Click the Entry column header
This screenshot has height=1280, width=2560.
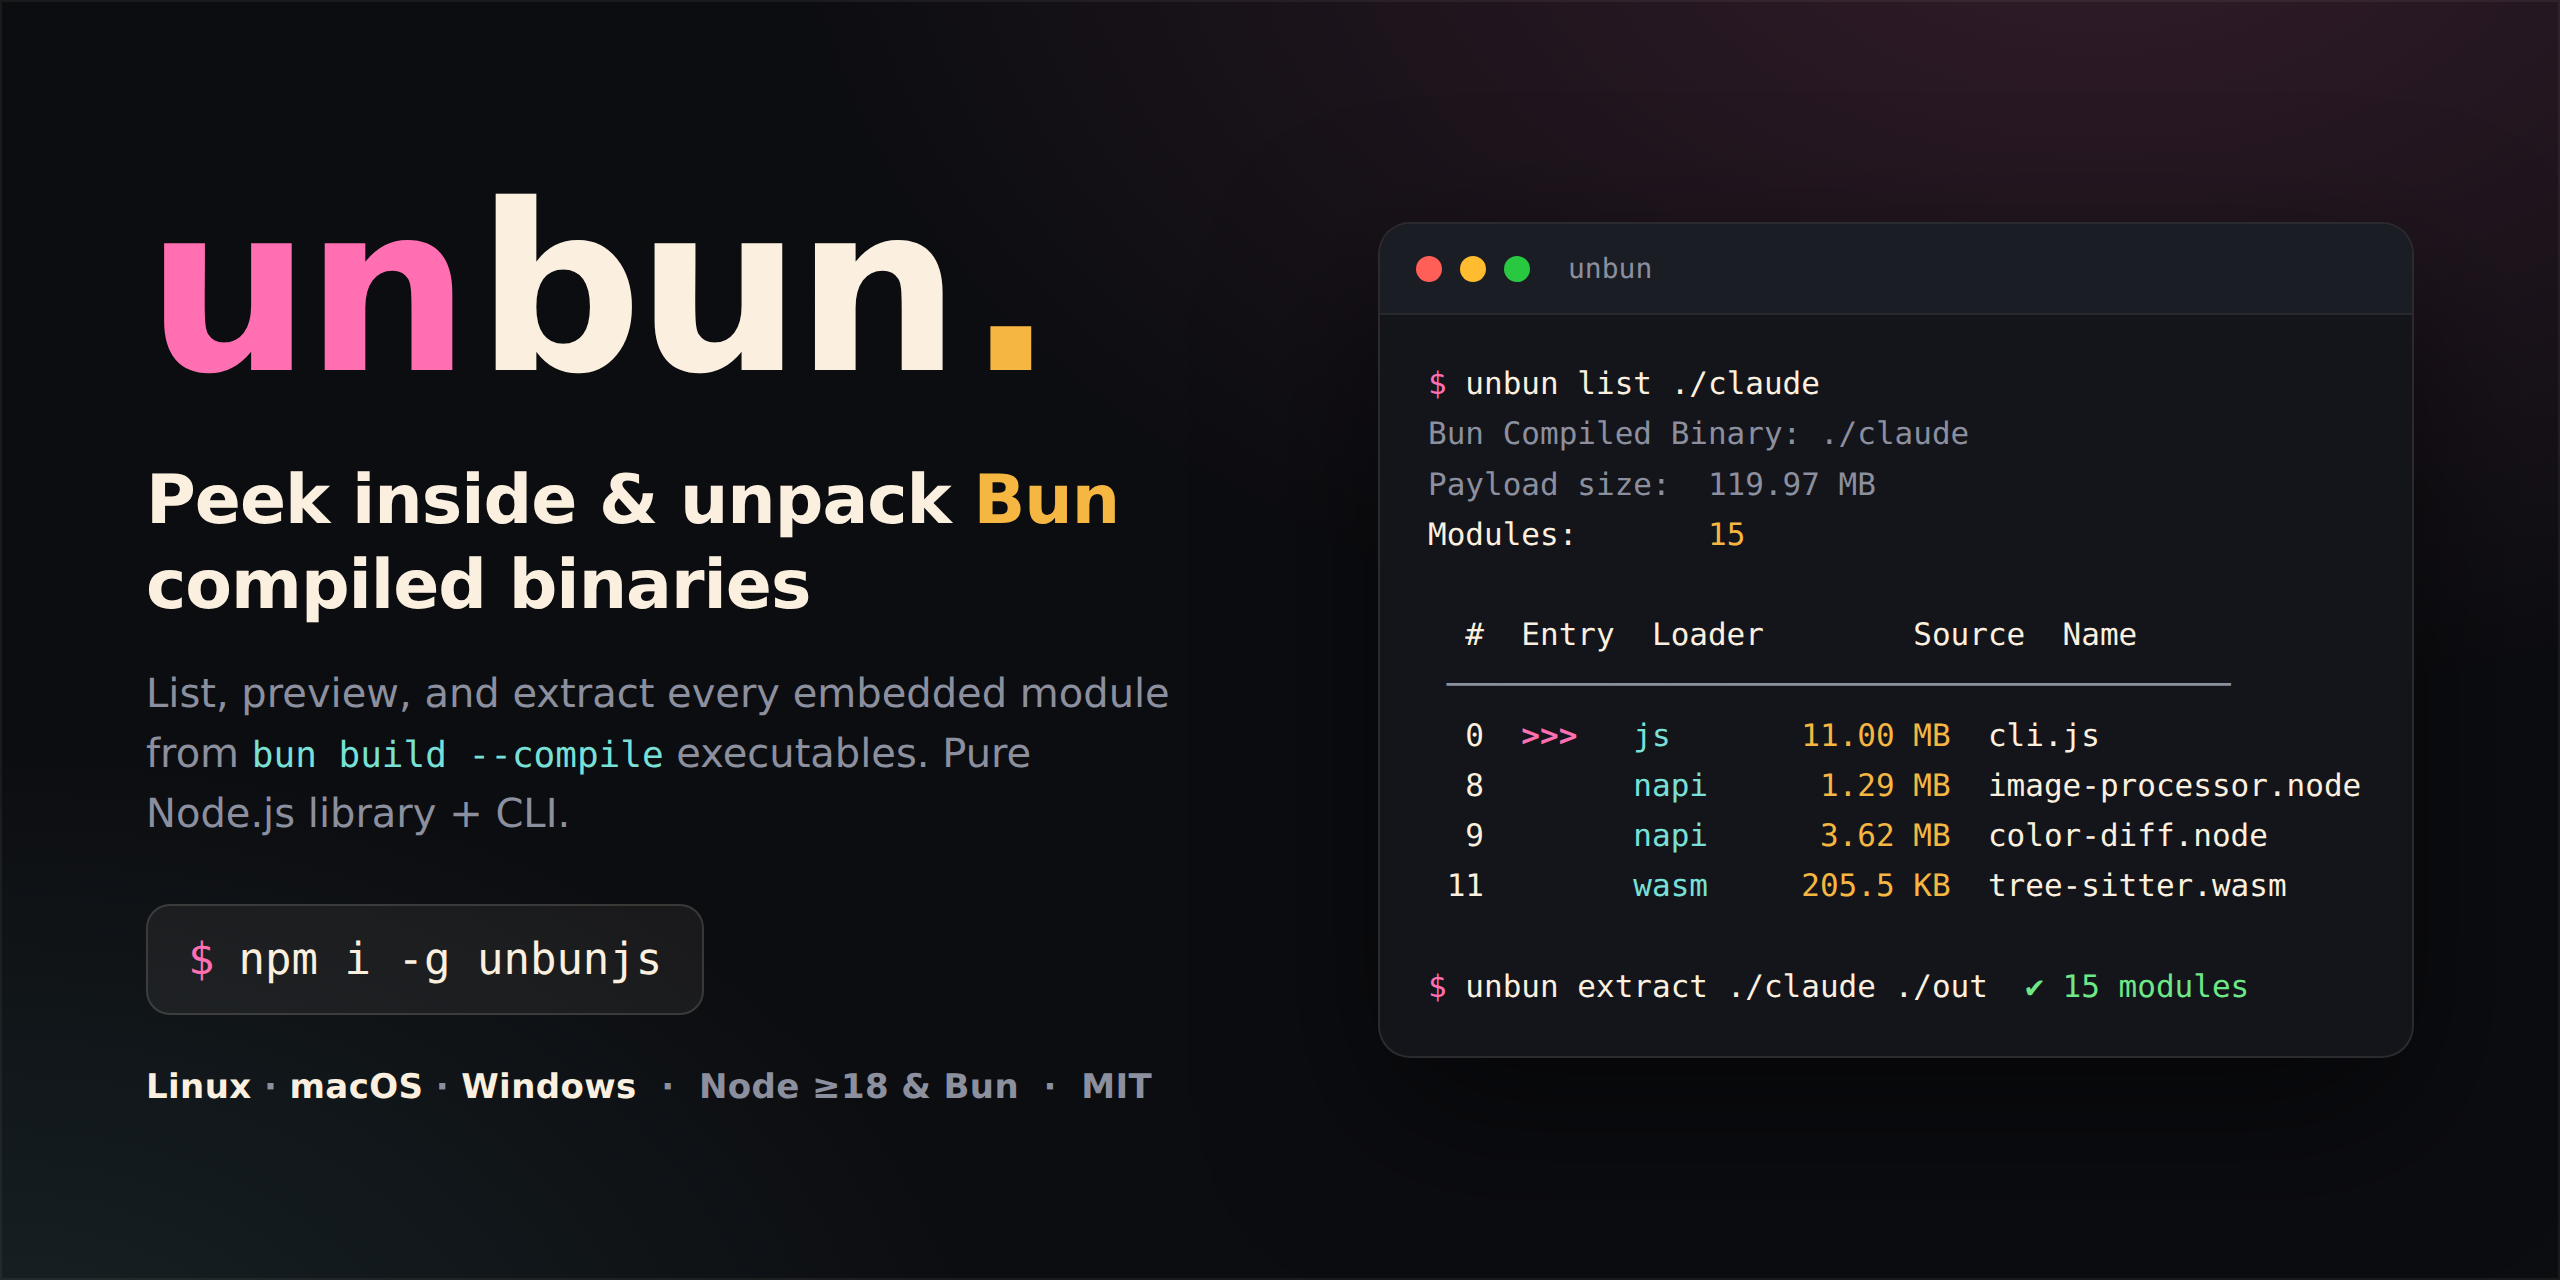(x=1568, y=635)
